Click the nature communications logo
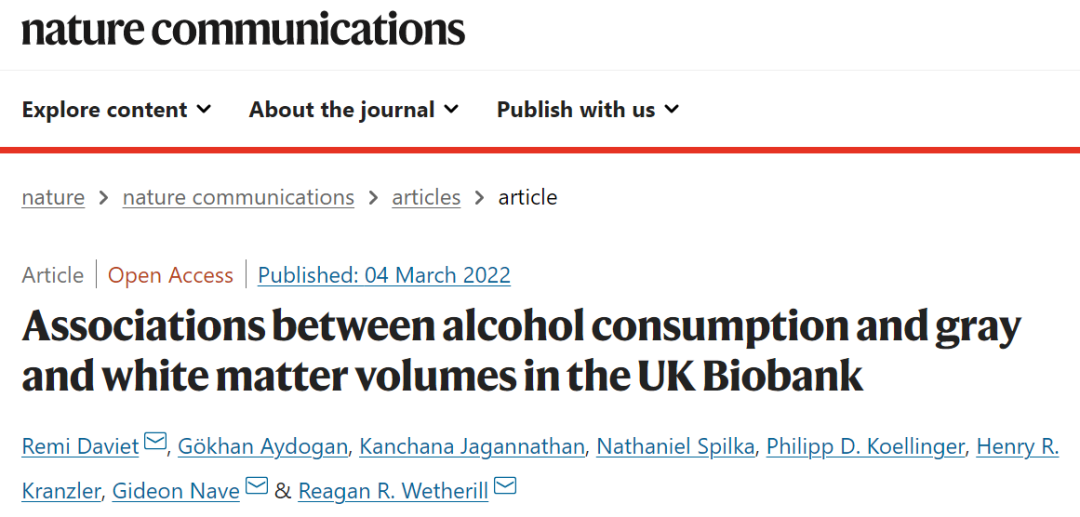Viewport: 1080px width, 517px height. [243, 30]
